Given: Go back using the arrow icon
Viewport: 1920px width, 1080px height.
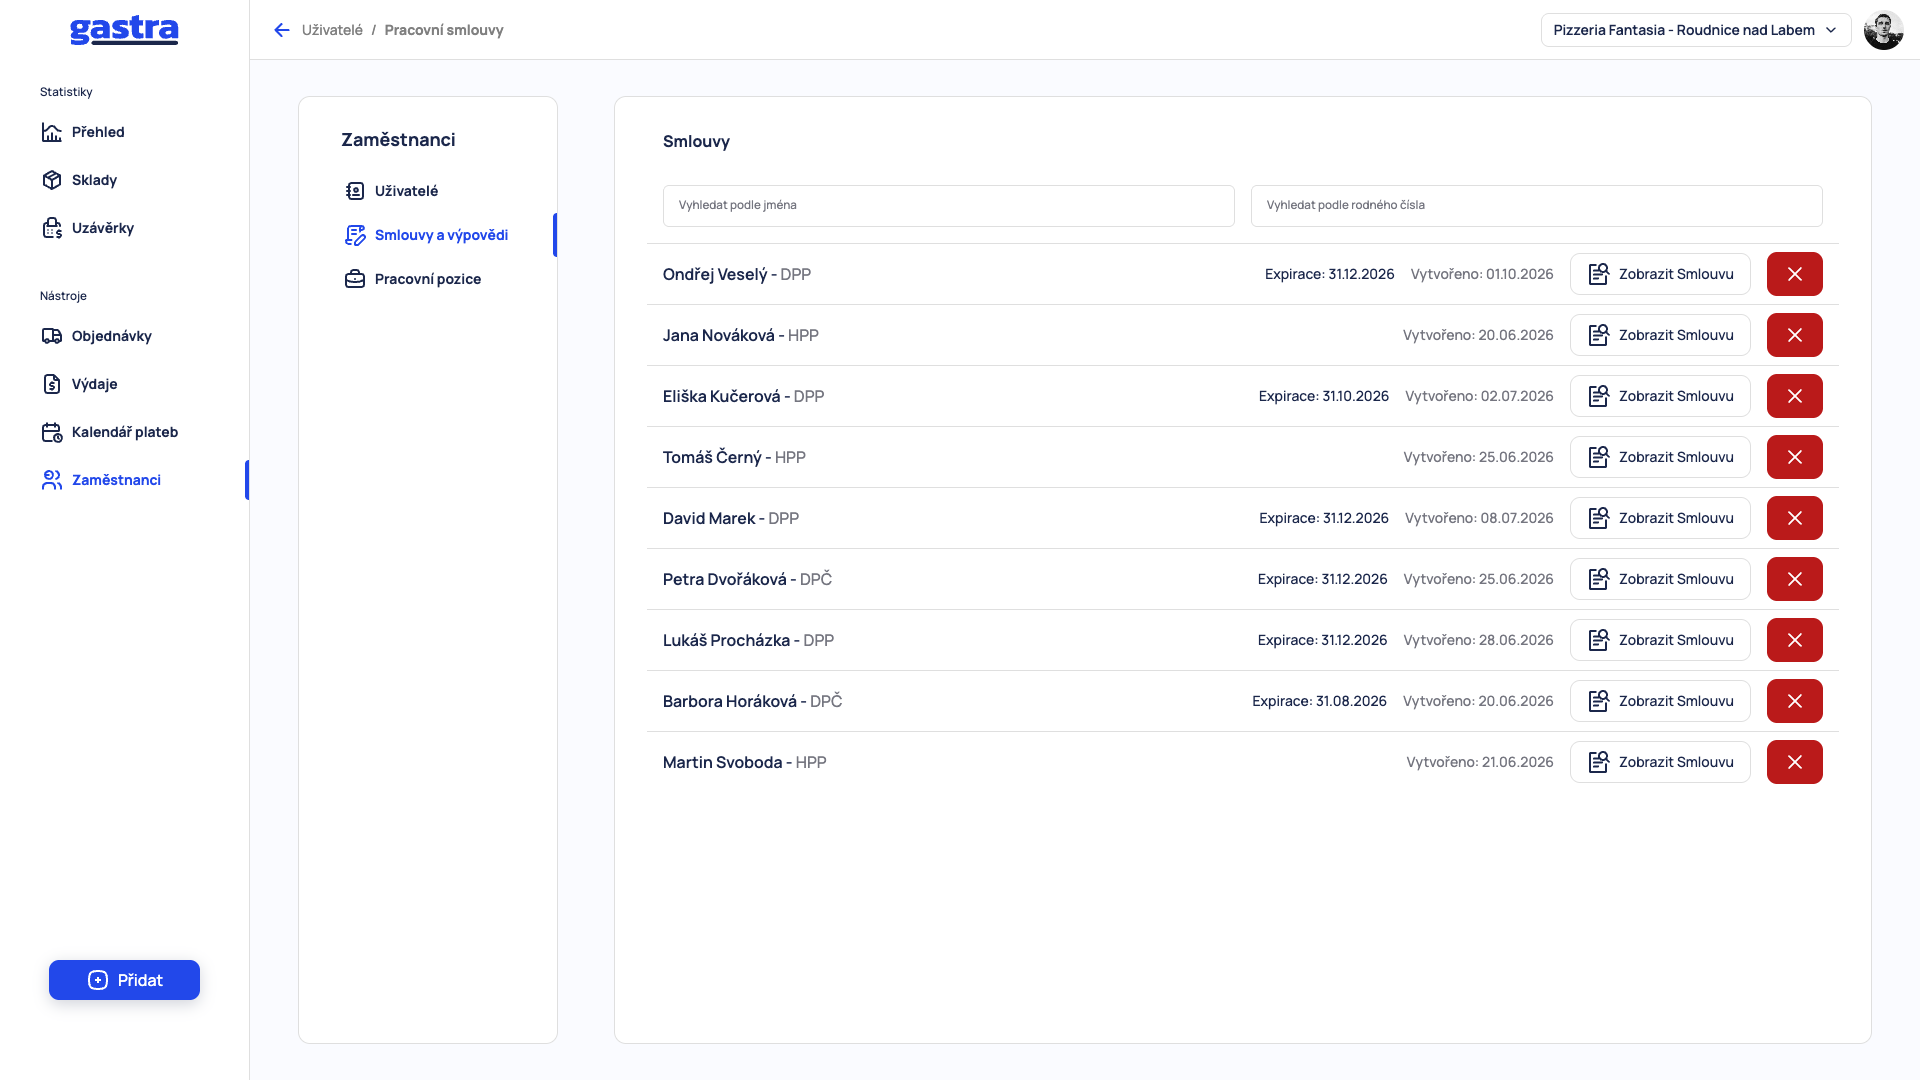Looking at the screenshot, I should pos(282,30).
